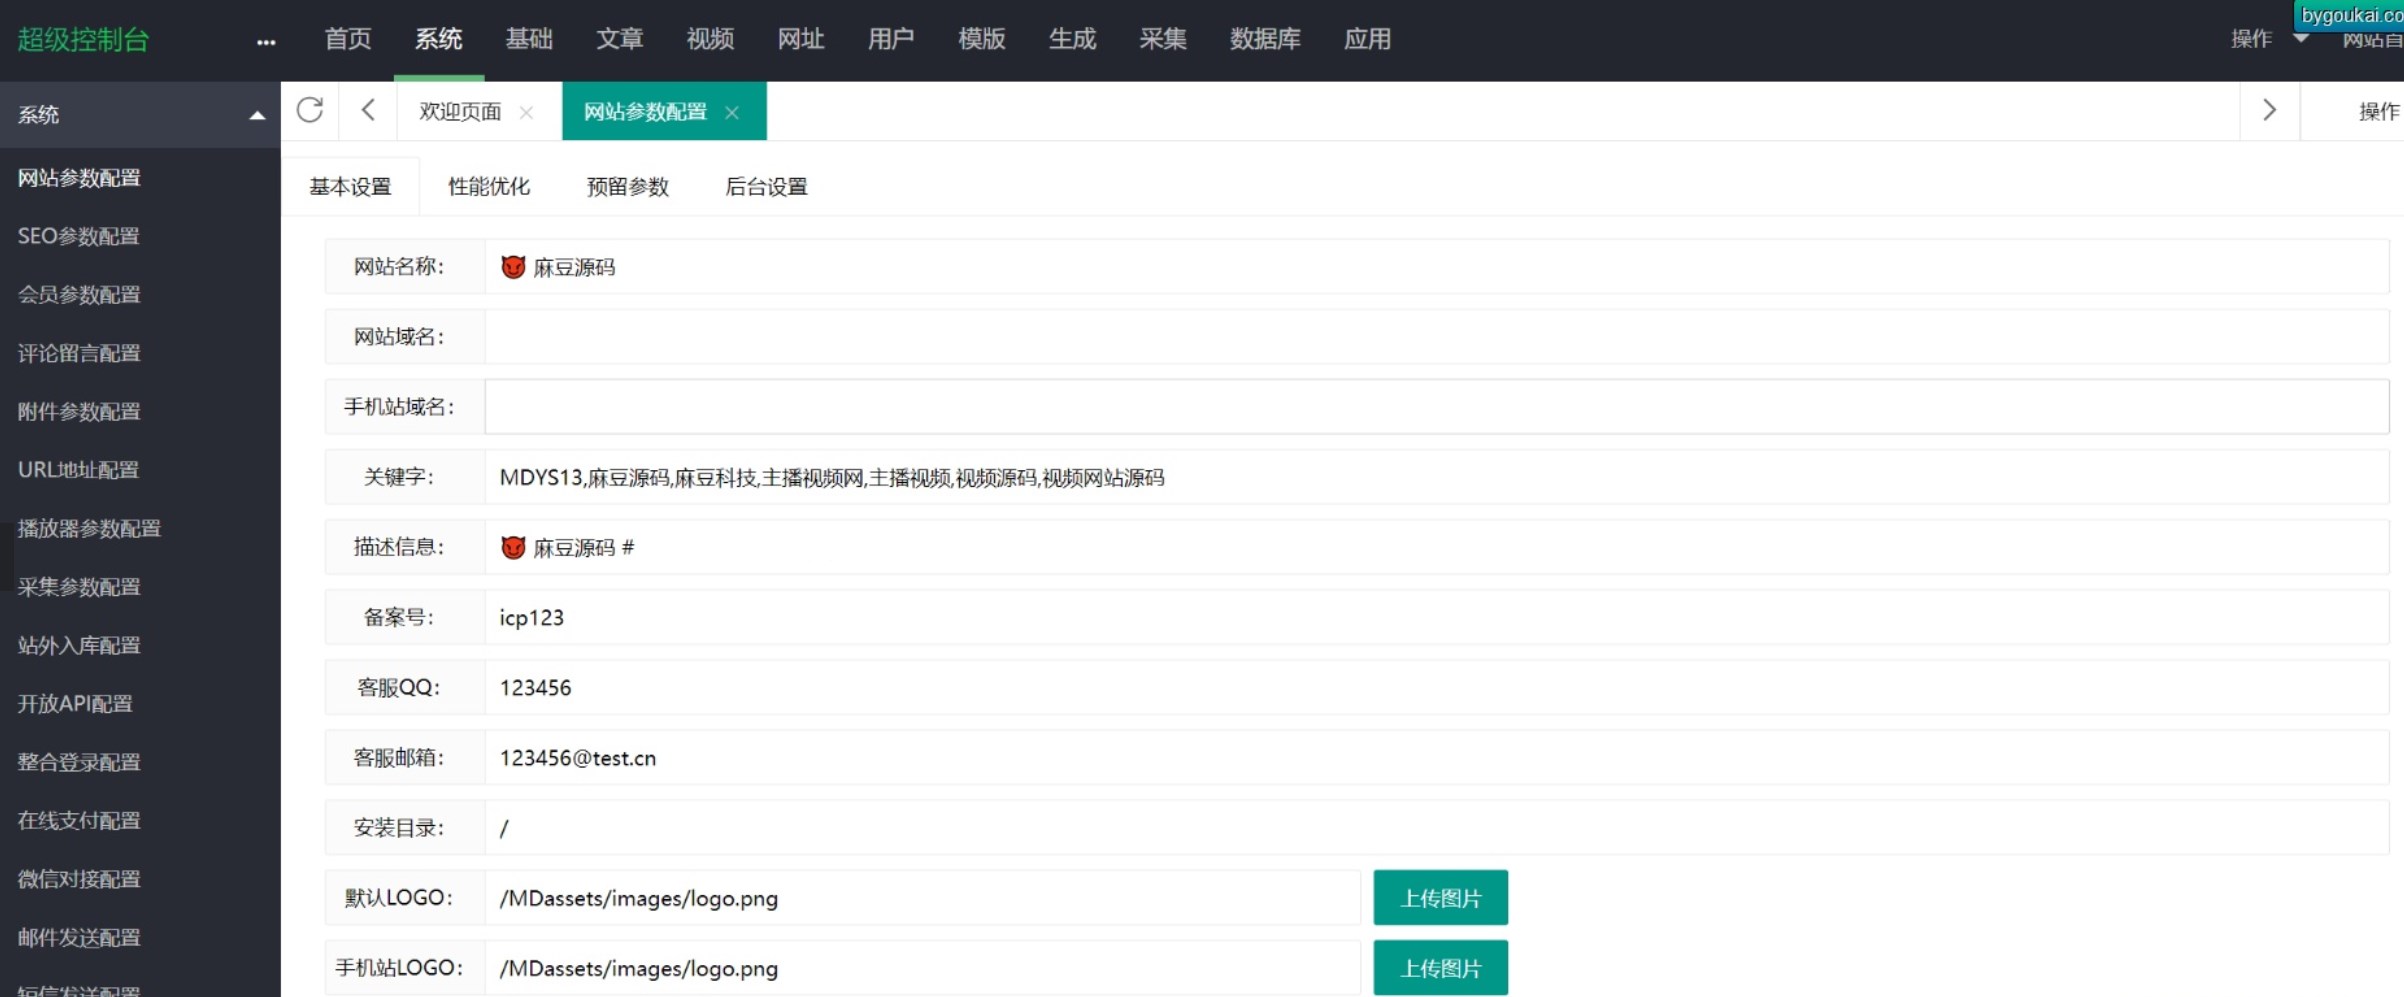Open the 用户 top menu
This screenshot has width=2404, height=997.
point(891,39)
